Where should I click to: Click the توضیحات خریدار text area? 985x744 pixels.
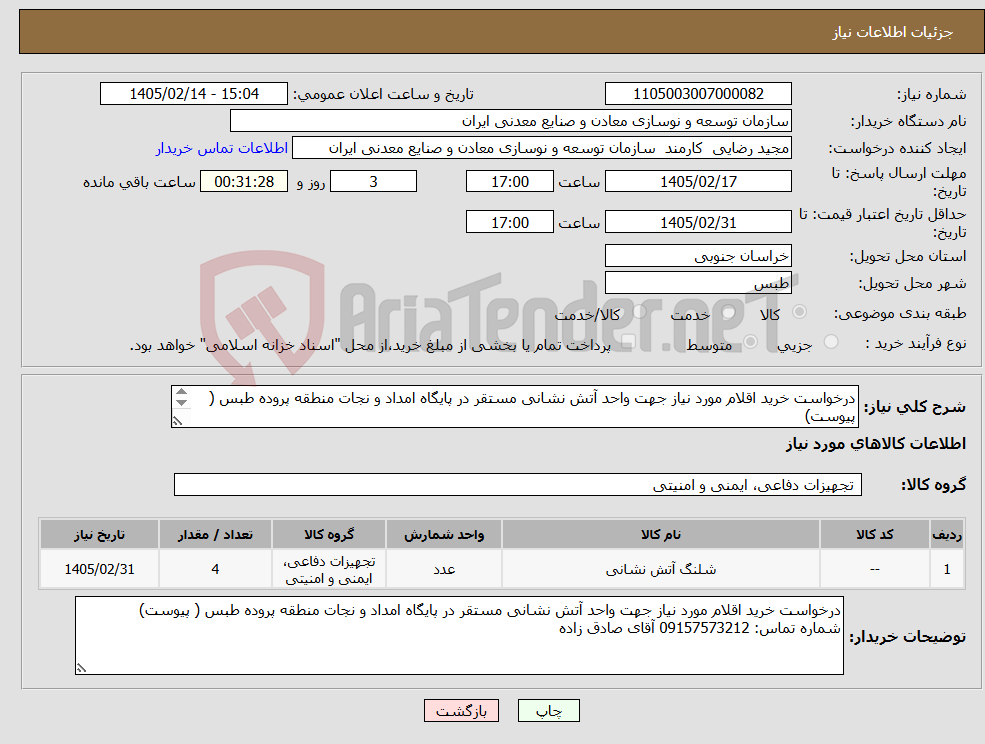coord(459,635)
